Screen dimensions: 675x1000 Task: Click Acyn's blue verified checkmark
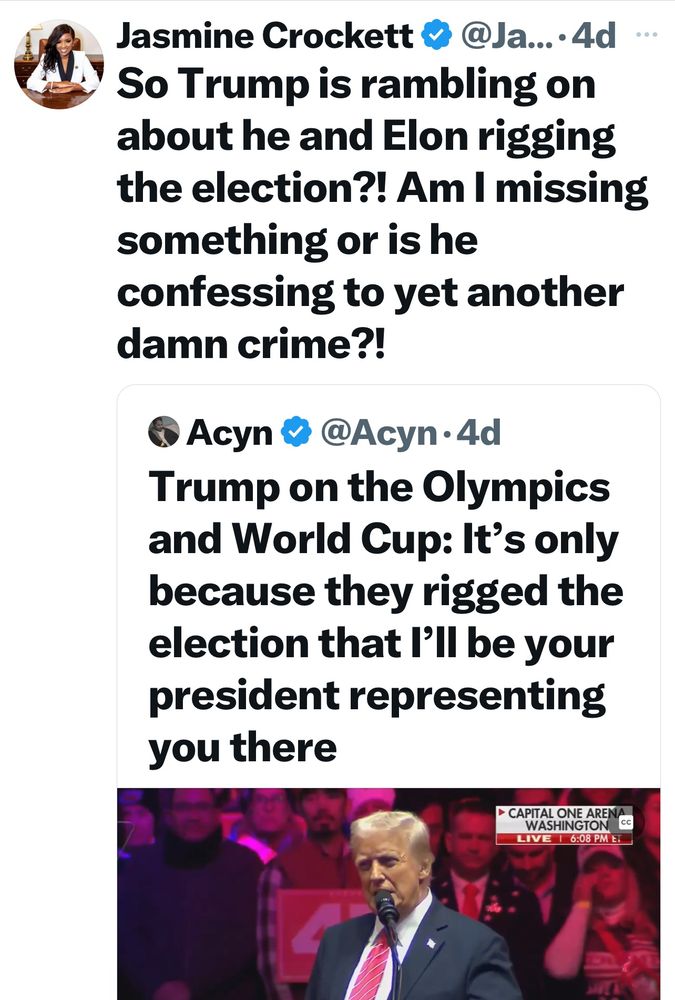point(295,432)
